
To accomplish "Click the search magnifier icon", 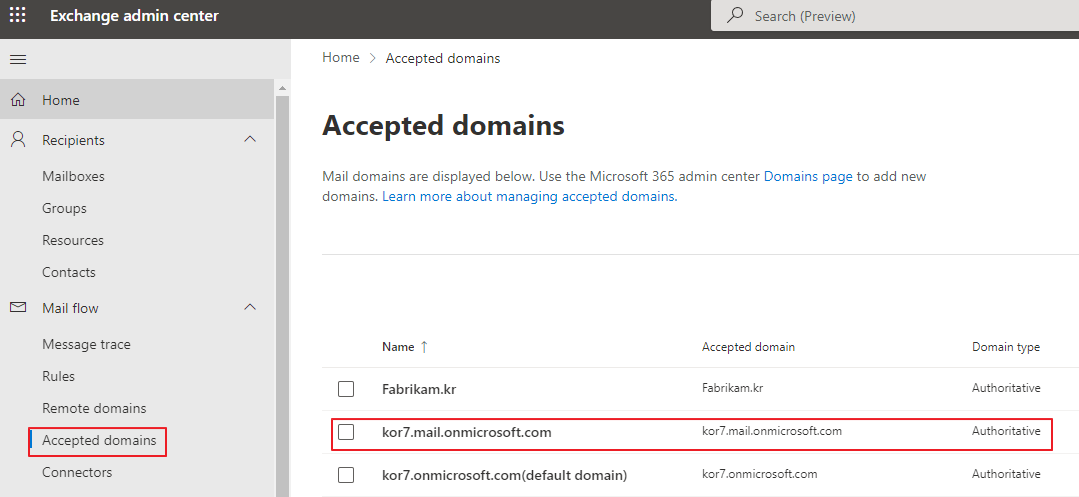I will (x=736, y=15).
